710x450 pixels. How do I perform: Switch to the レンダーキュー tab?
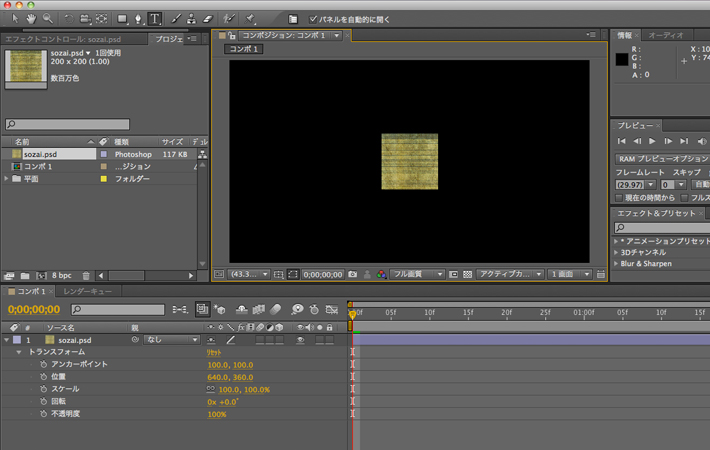pyautogui.click(x=88, y=291)
